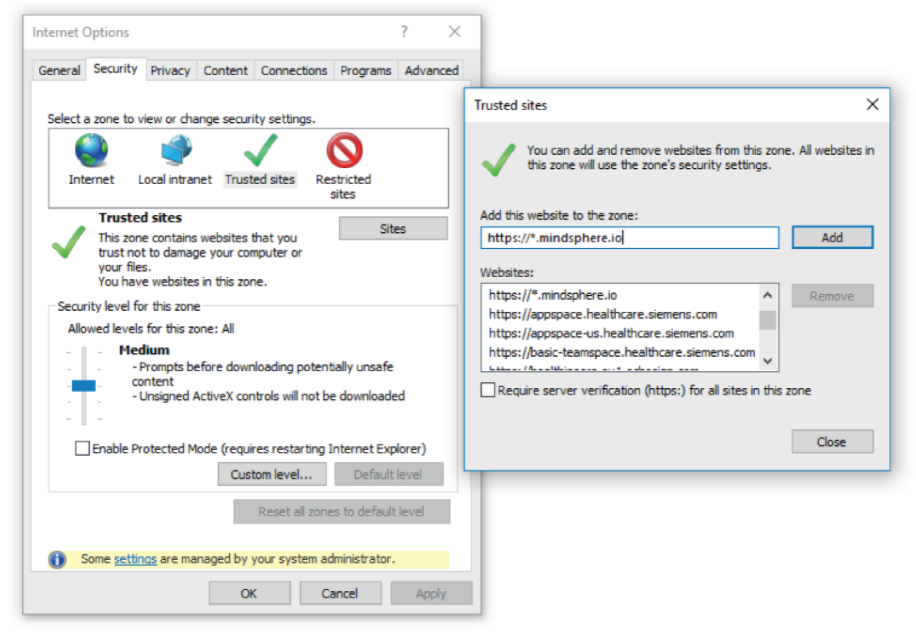Select the Local intranet zone icon
The image size is (916, 633).
[x=176, y=151]
